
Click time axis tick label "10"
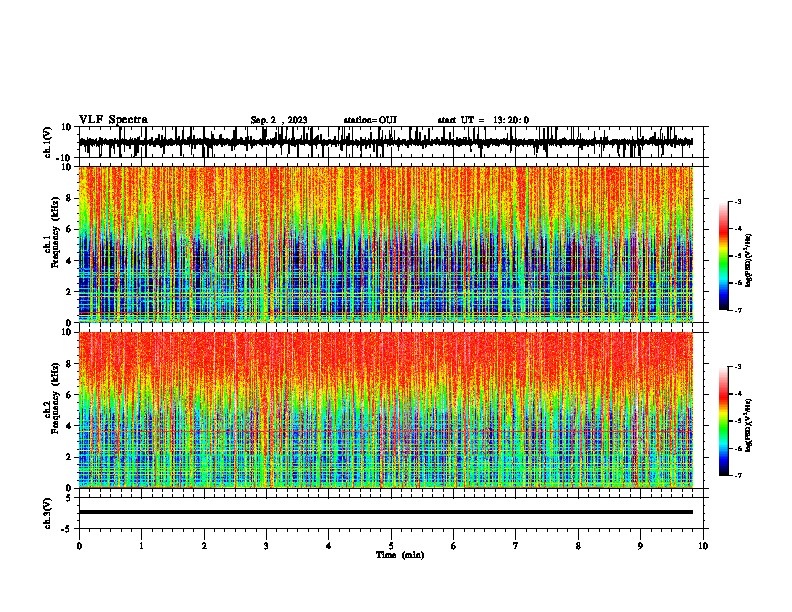[x=703, y=546]
